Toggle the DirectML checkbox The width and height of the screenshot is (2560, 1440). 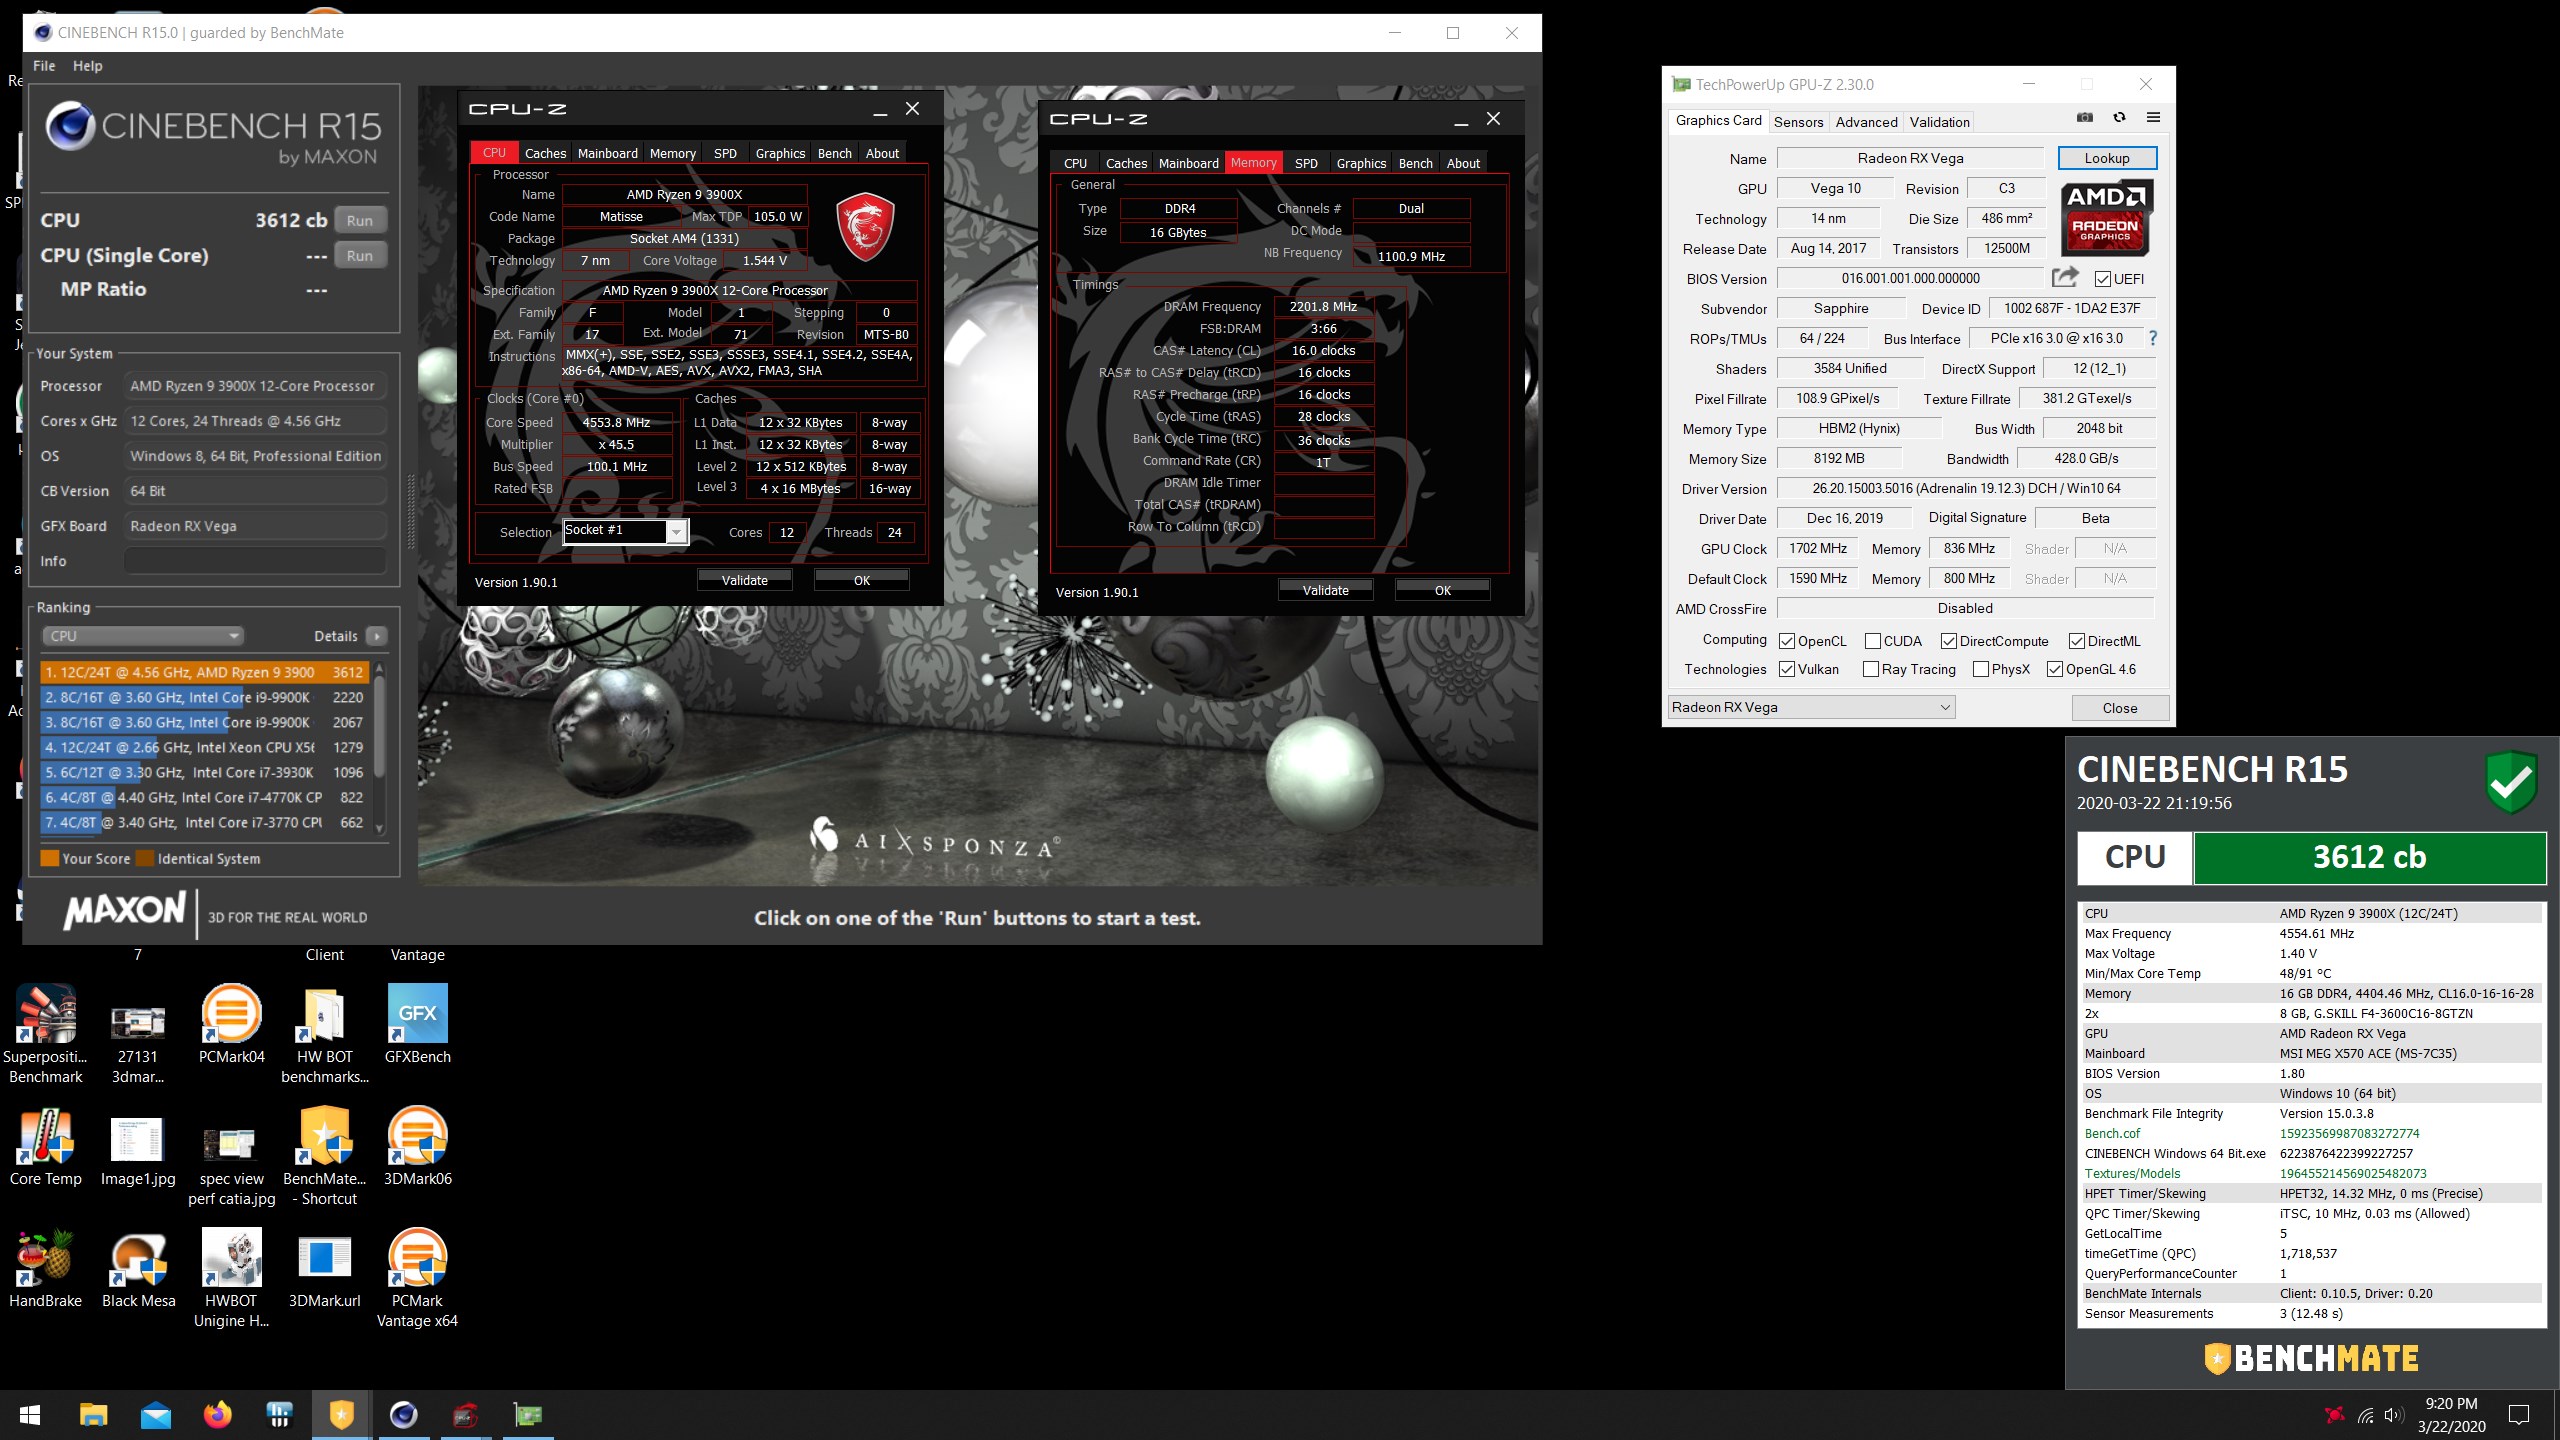[2076, 641]
